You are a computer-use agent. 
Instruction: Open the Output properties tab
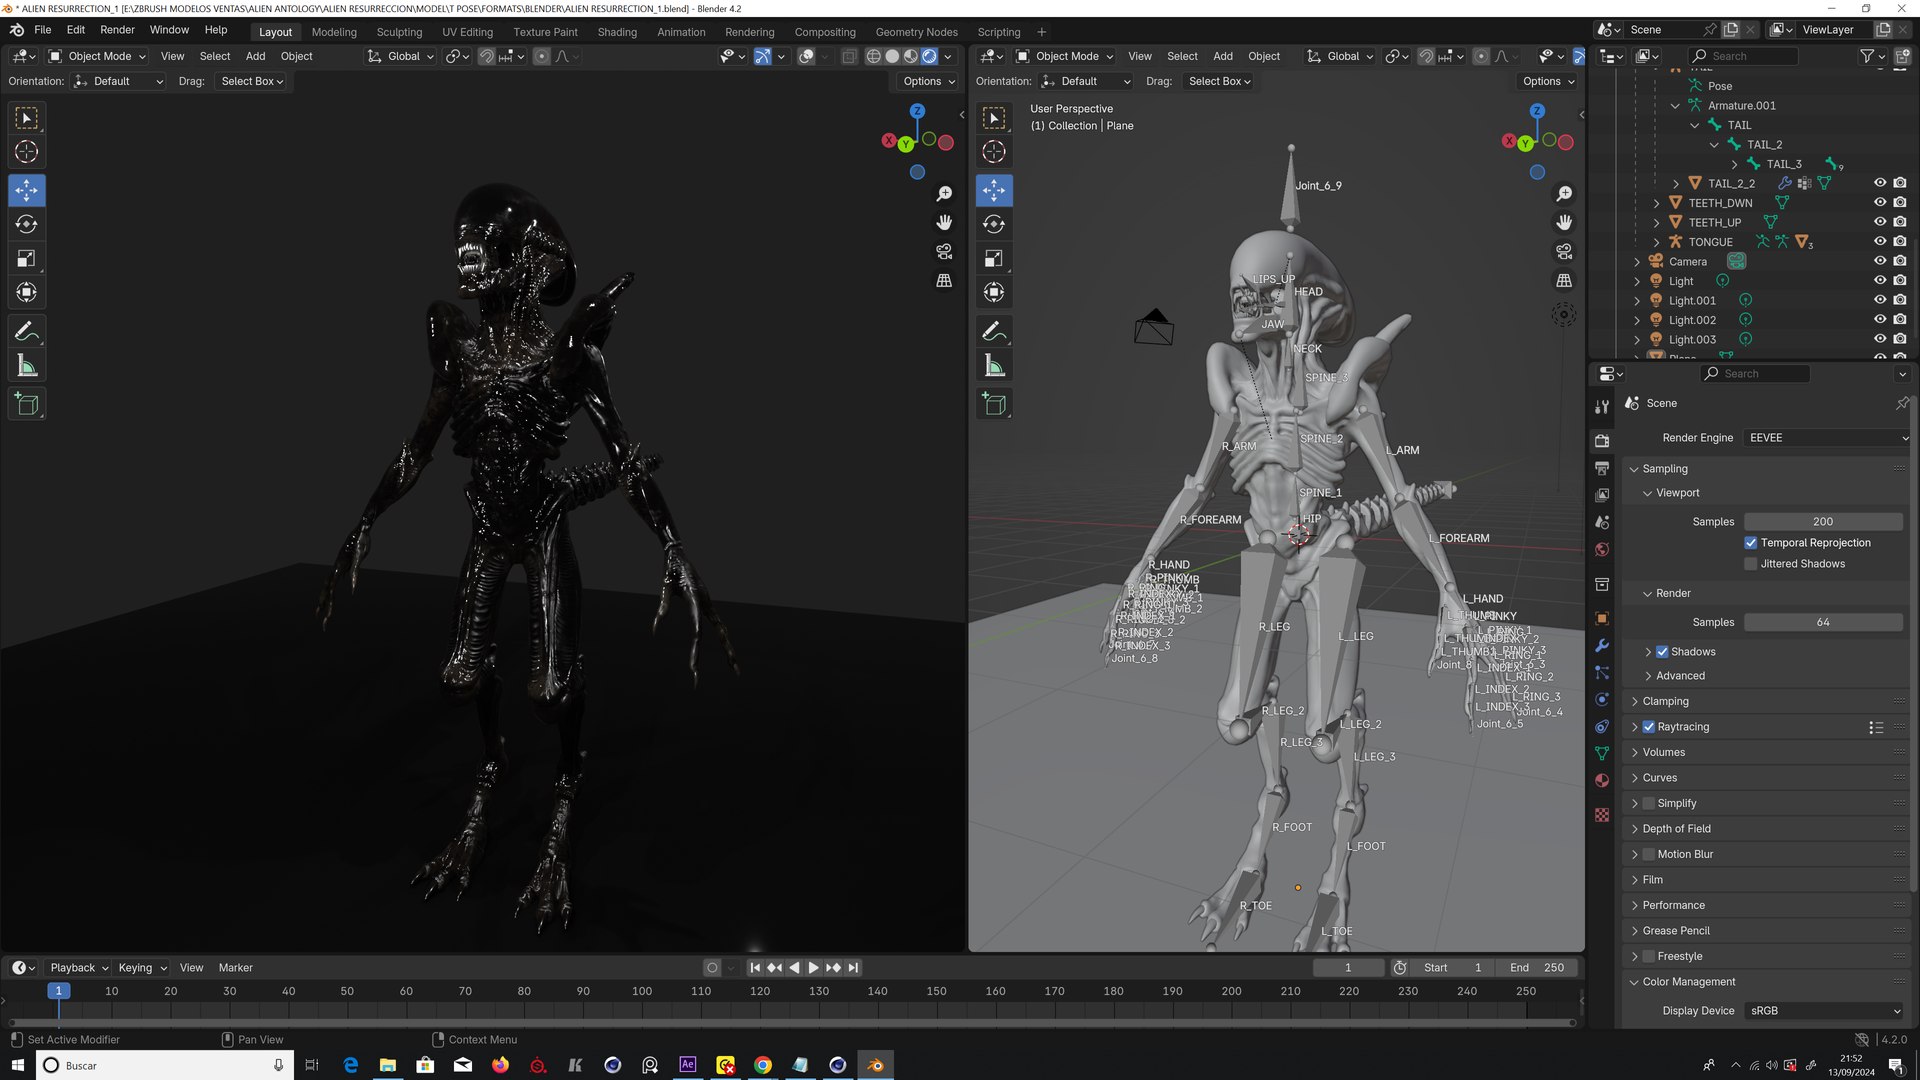(x=1602, y=468)
